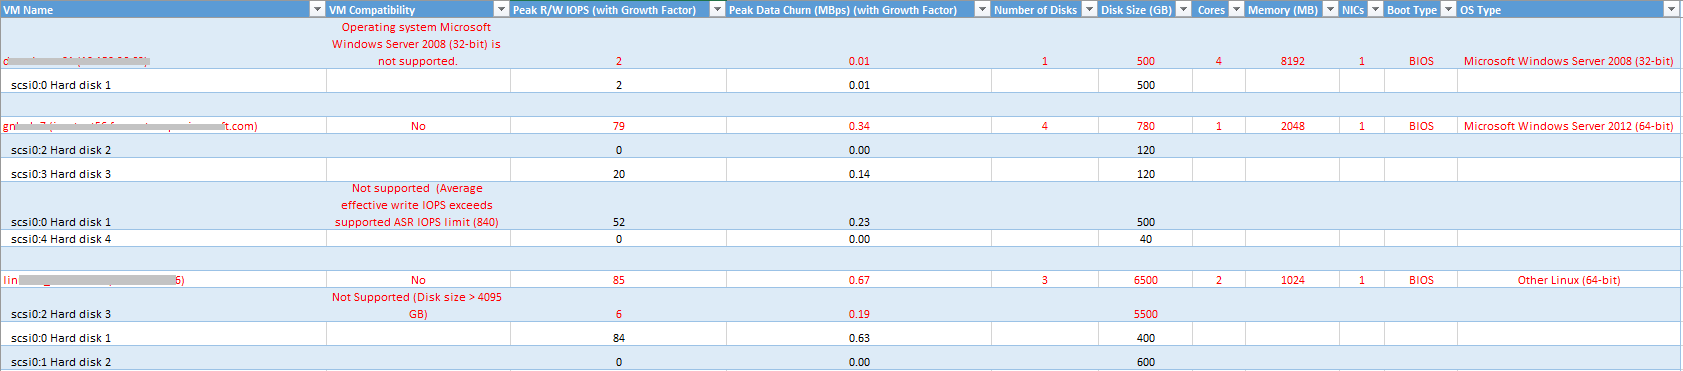The height and width of the screenshot is (371, 1683).
Task: Select the Microsoft Windows Server 2012 (64-bit) OS cell
Action: [x=1568, y=126]
